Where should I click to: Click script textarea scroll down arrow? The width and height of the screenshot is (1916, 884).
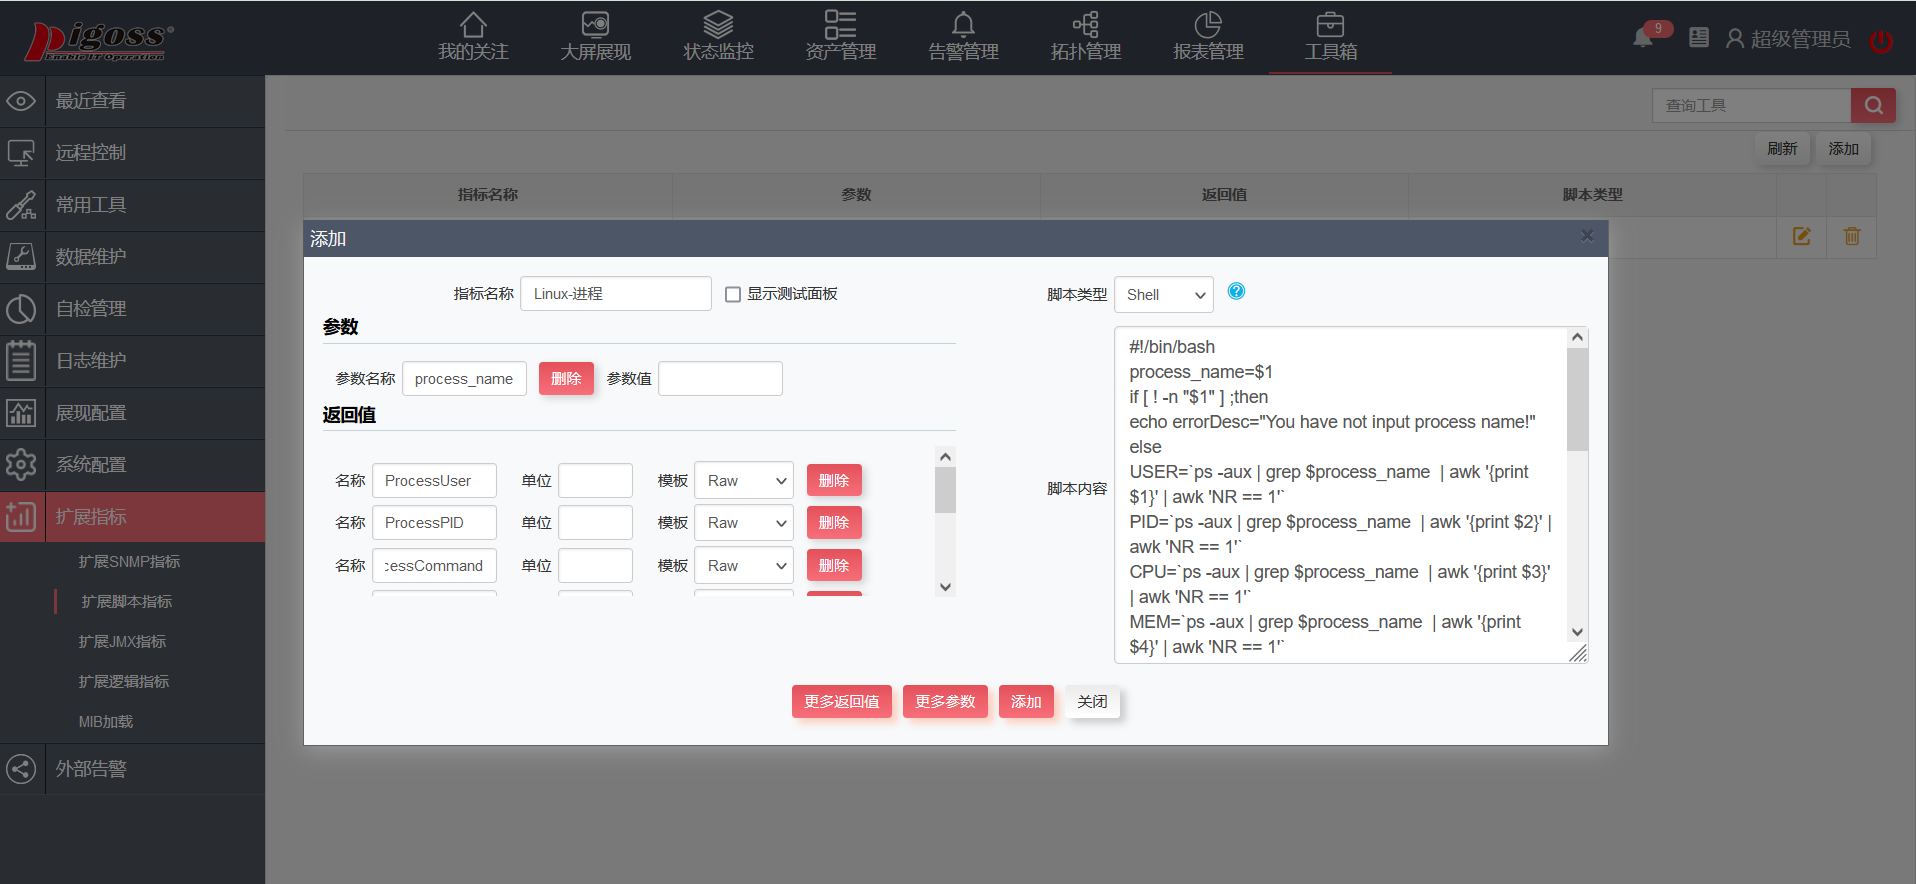[1577, 632]
